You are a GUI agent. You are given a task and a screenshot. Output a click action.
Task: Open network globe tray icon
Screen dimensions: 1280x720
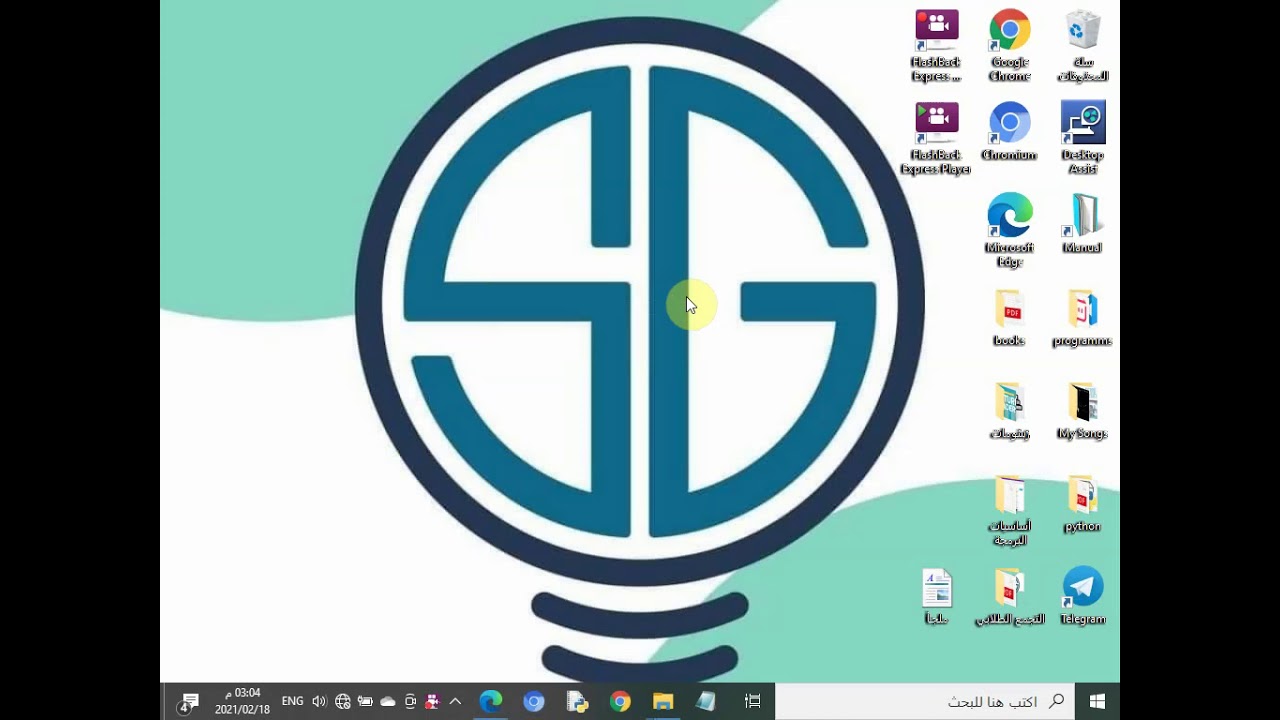click(x=342, y=702)
